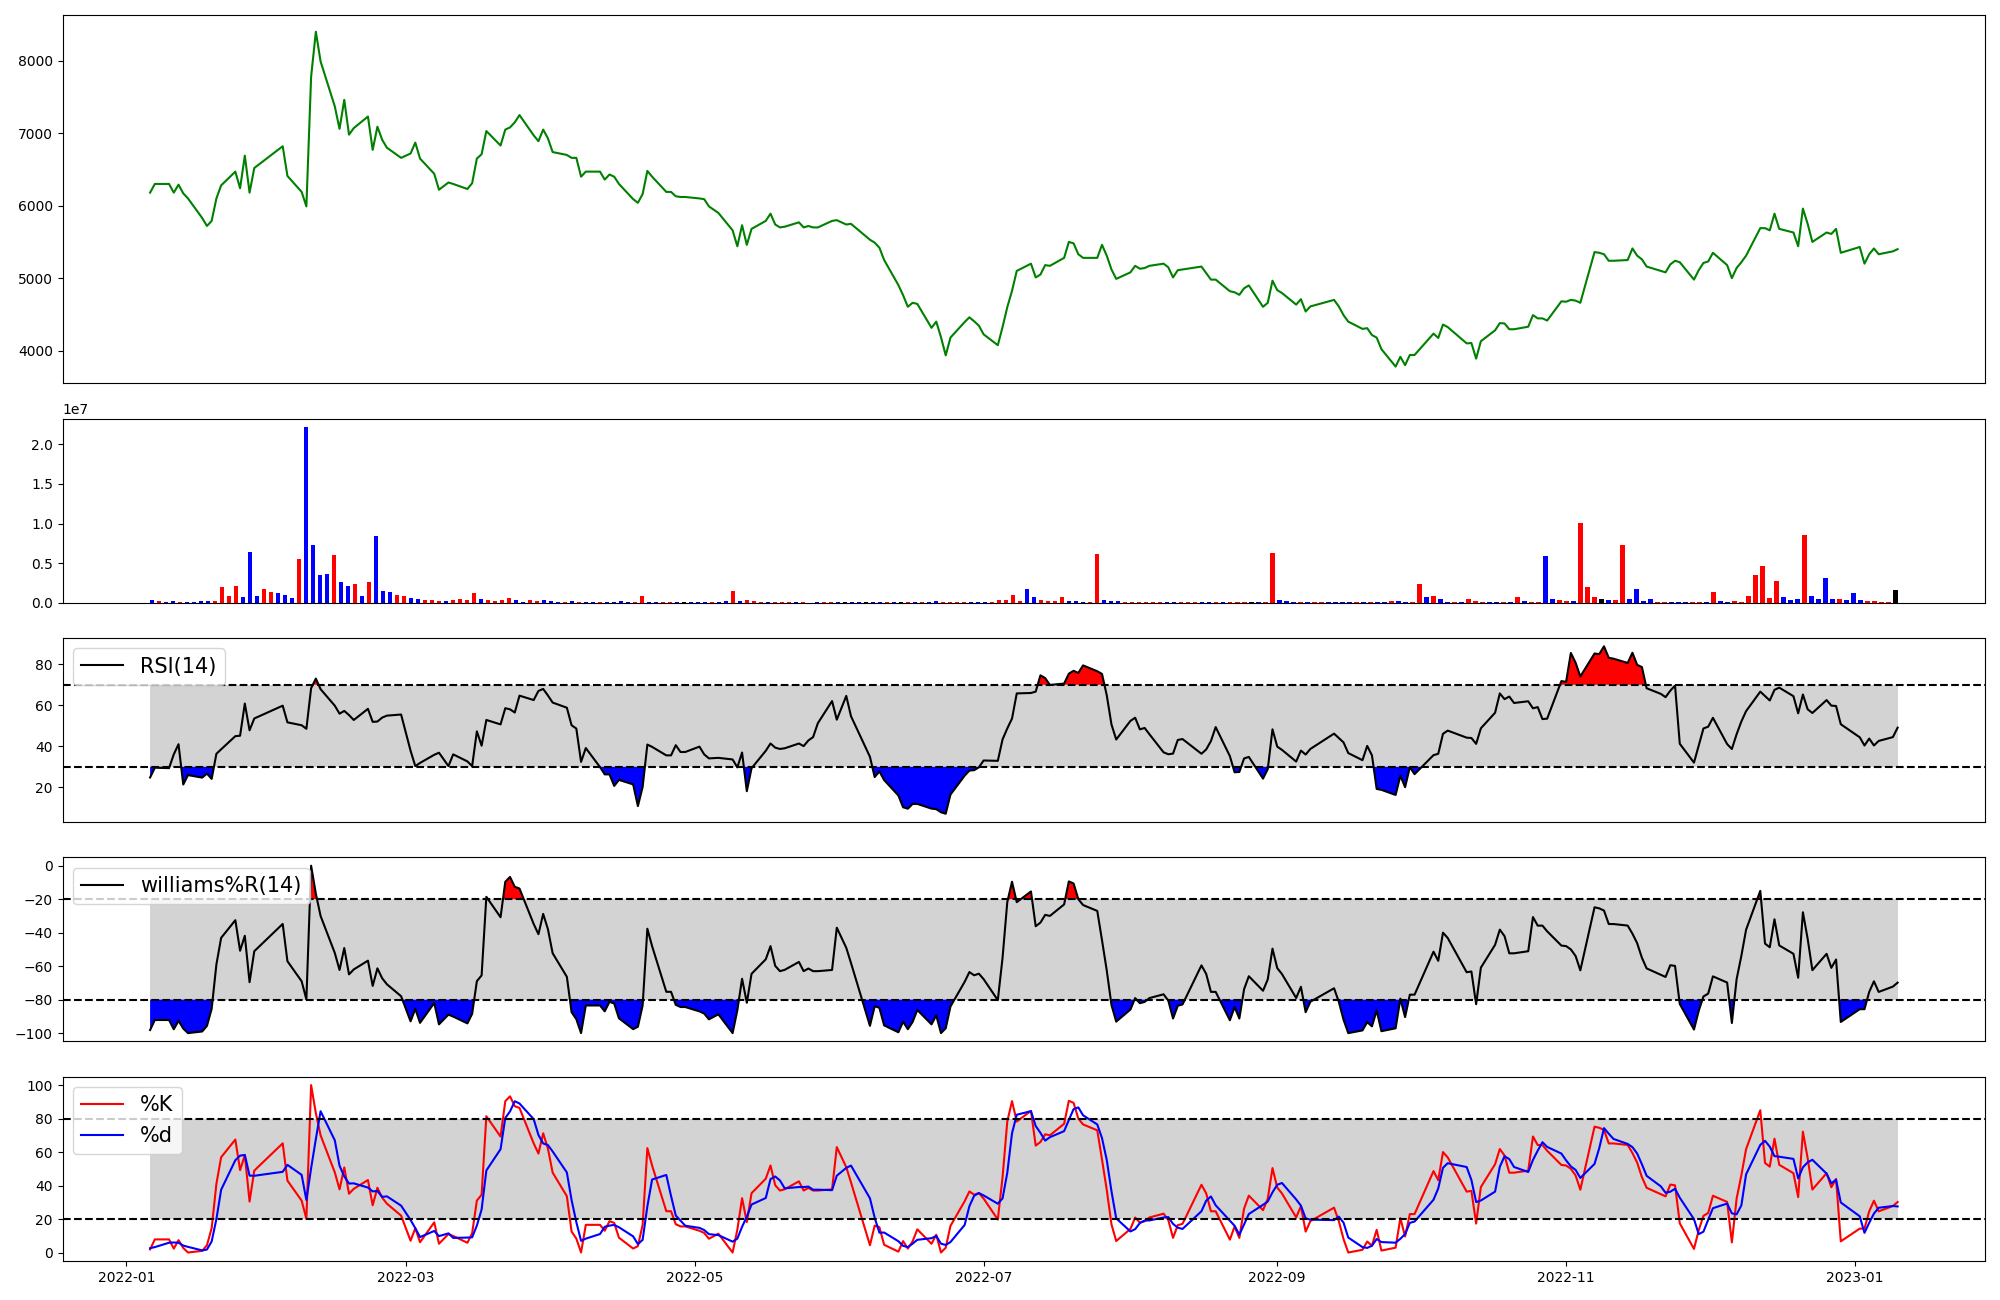Image resolution: width=2000 pixels, height=1300 pixels.
Task: Click the 2023-01 date tick label
Action: 1854,1277
